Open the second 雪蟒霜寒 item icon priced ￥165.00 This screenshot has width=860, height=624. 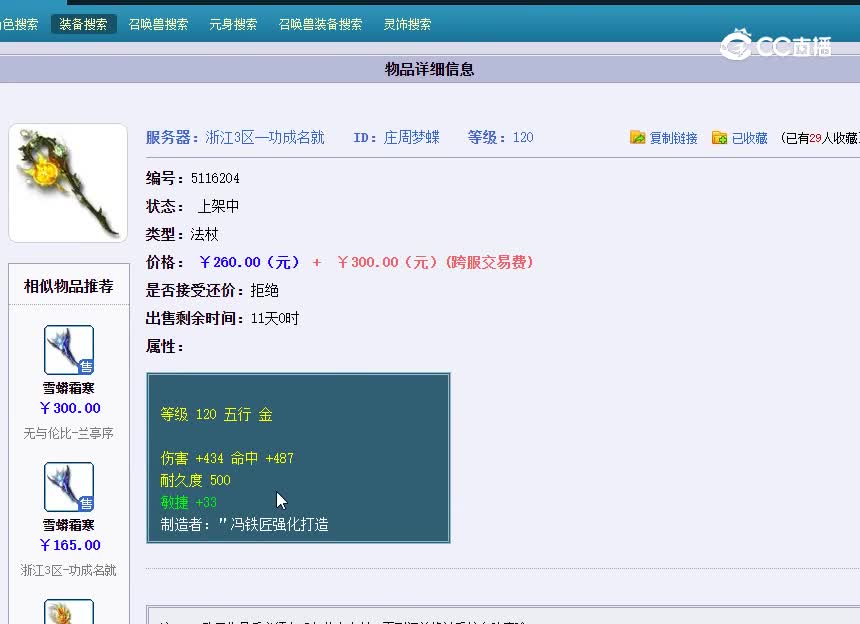[69, 487]
